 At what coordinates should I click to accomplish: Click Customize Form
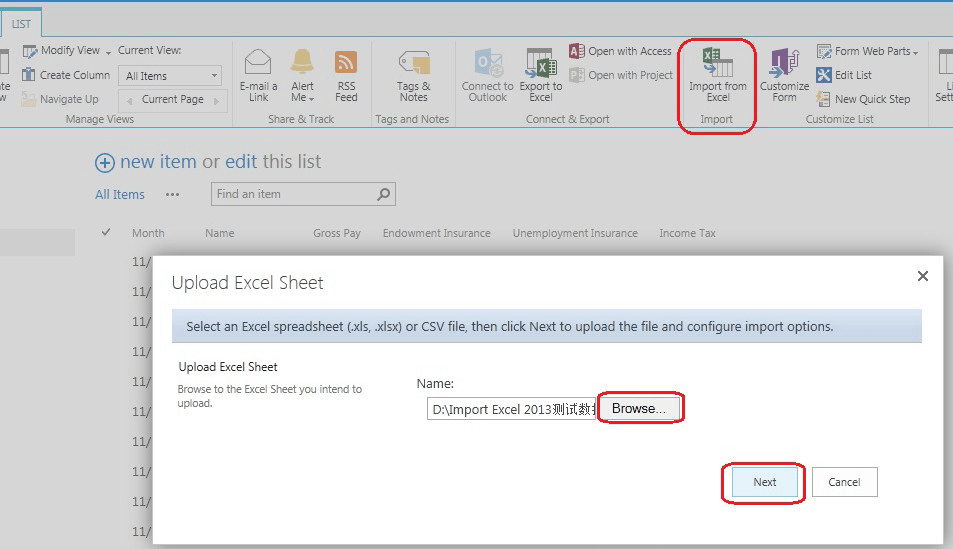point(784,75)
